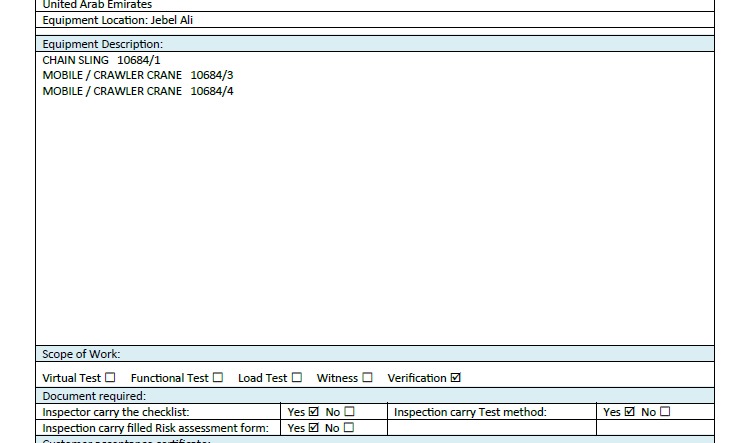
Task: Toggle Yes for Inspector carry the checklist
Action: 314,412
